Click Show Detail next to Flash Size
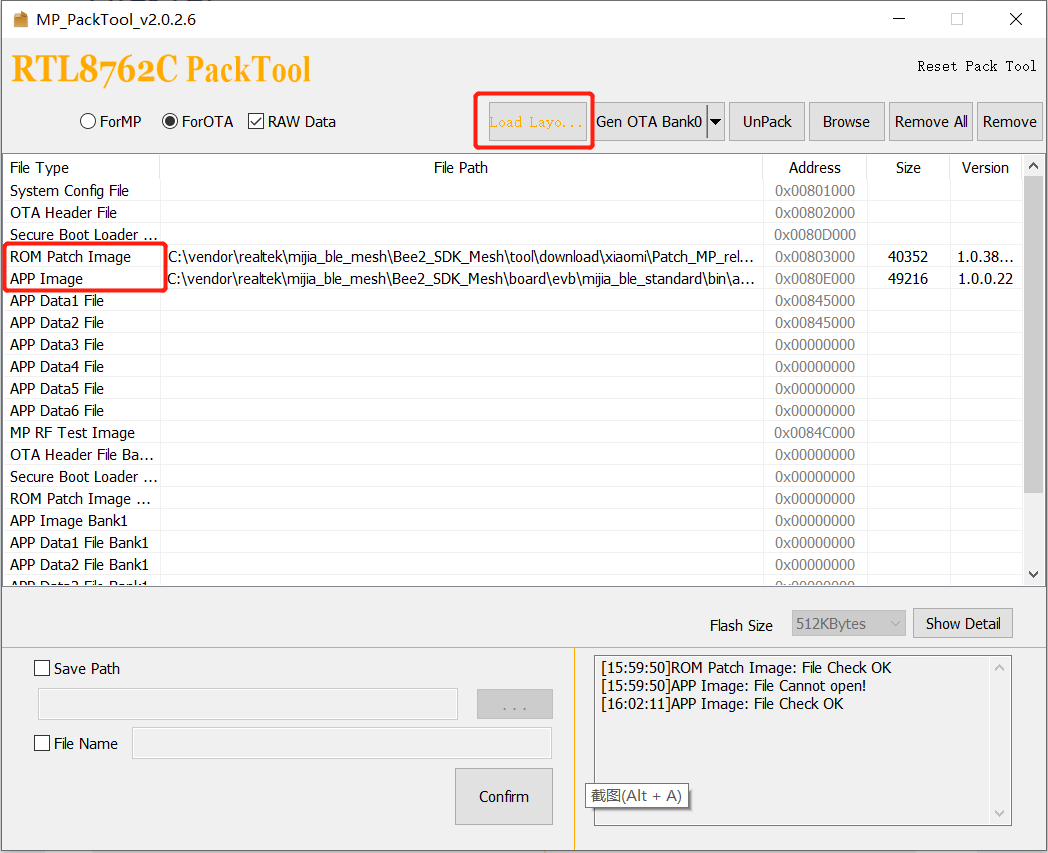The height and width of the screenshot is (853, 1048). tap(962, 622)
